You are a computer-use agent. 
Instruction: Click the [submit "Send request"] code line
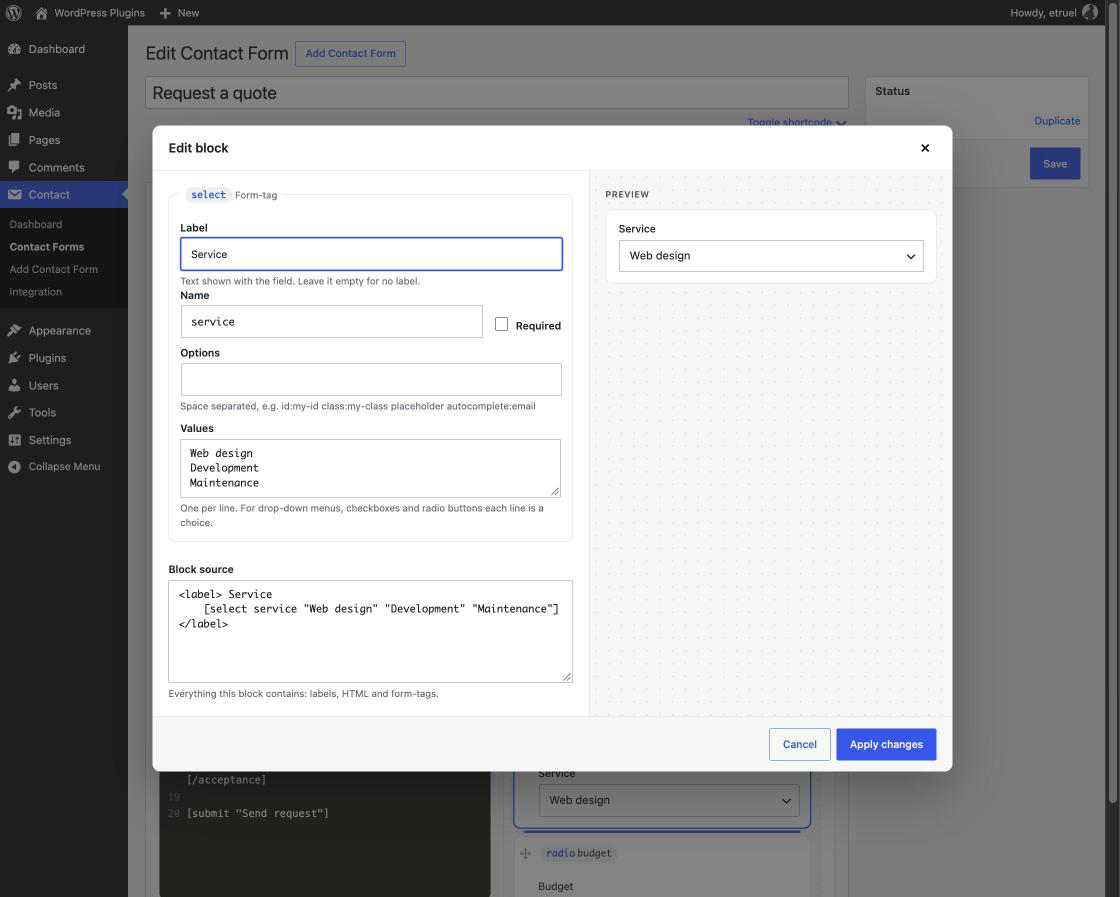258,813
